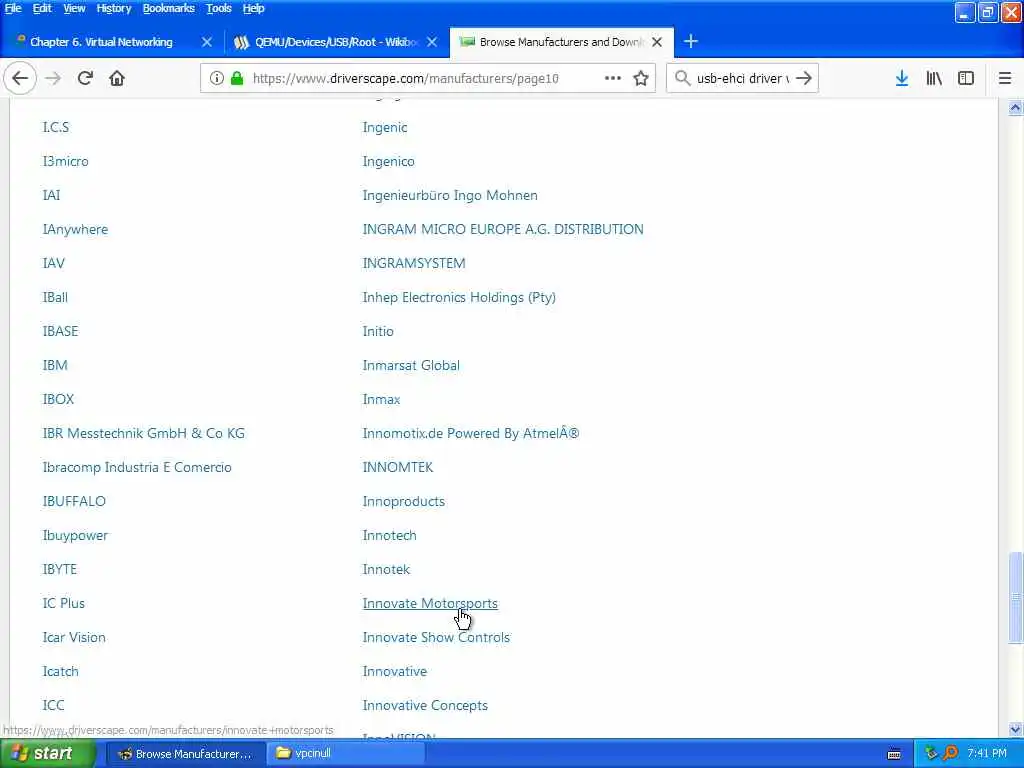Open the vpcinull folder taskbar button
Screen dimensions: 1024x768
point(346,754)
